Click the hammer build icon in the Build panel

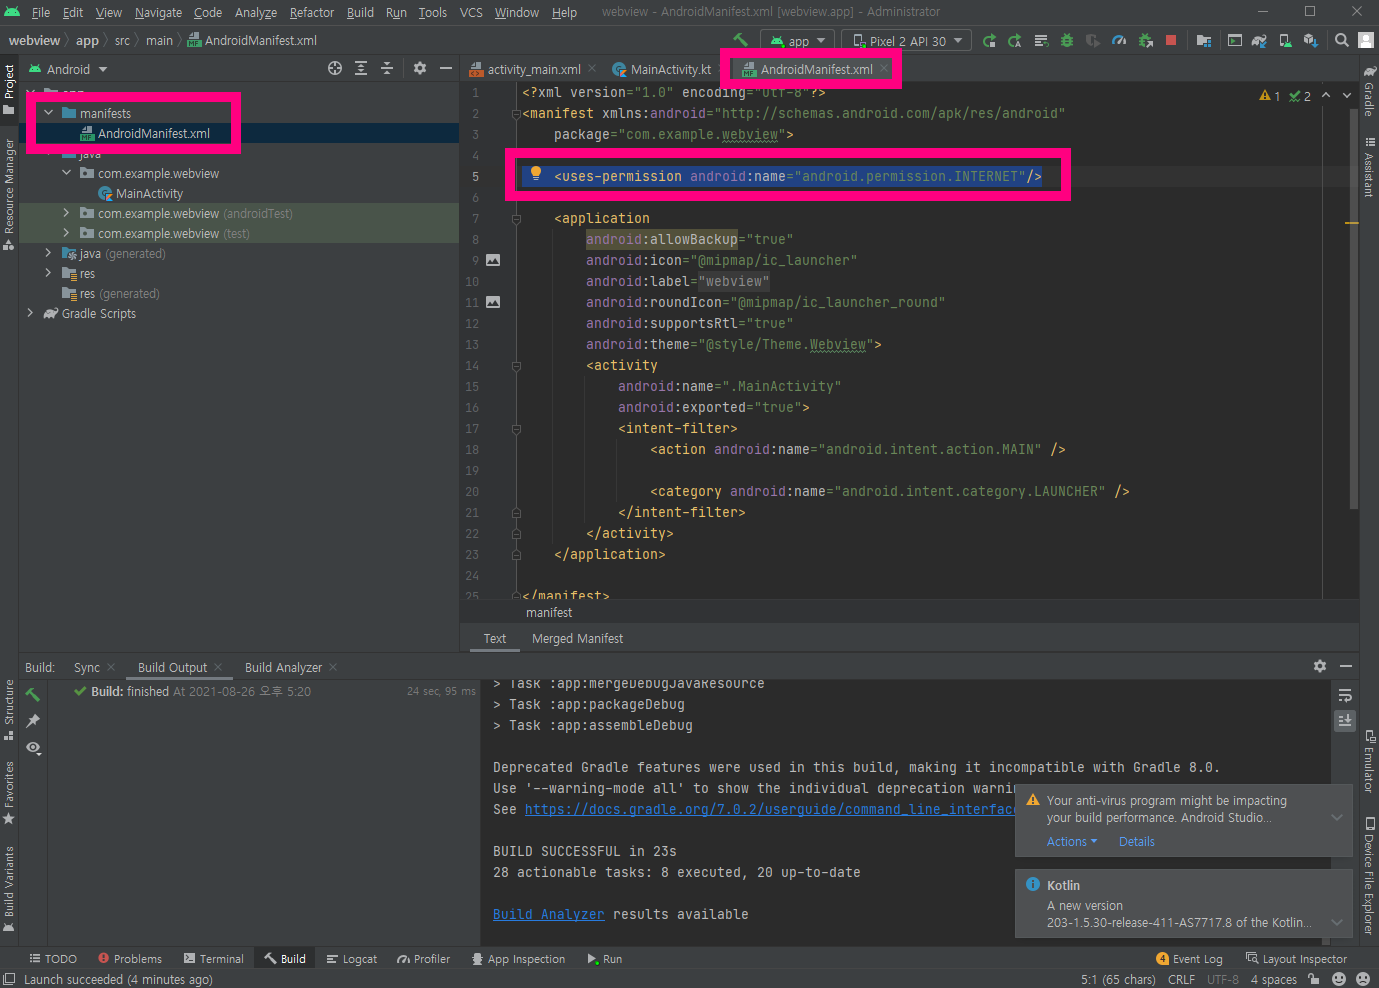point(33,694)
